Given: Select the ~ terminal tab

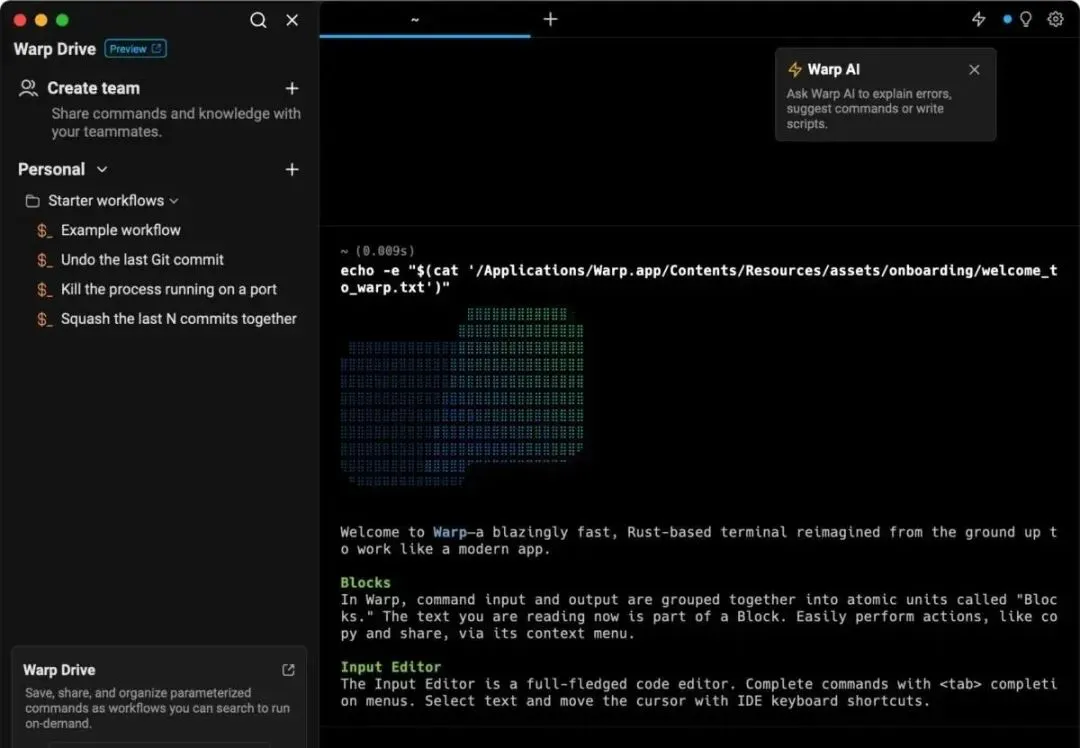Looking at the screenshot, I should [425, 19].
